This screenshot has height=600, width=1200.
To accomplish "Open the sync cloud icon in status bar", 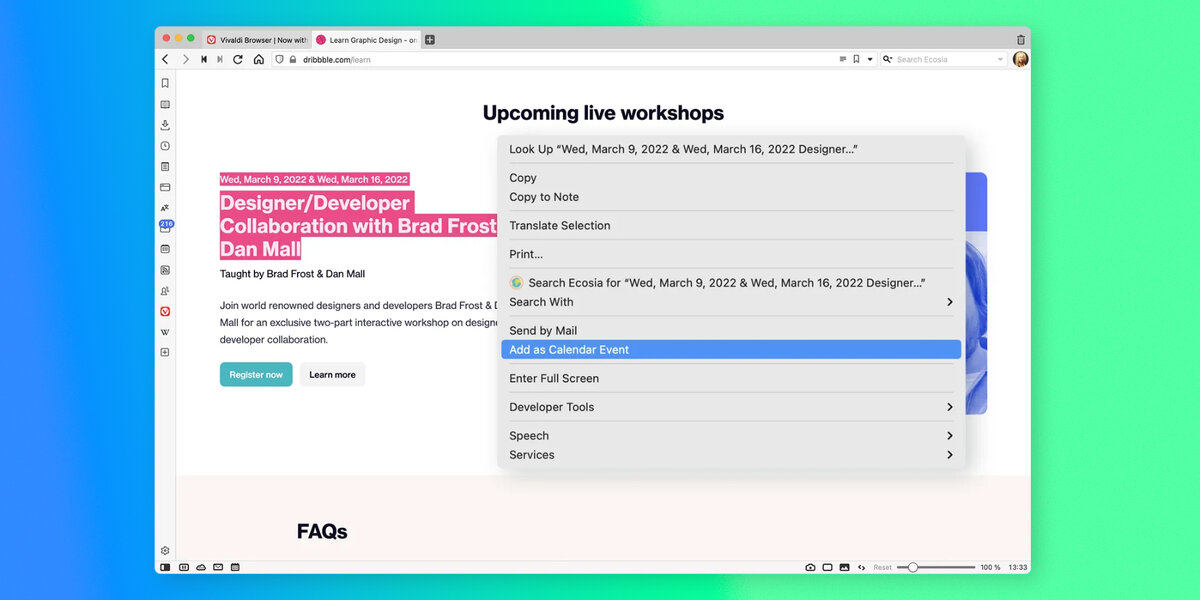I will (201, 567).
